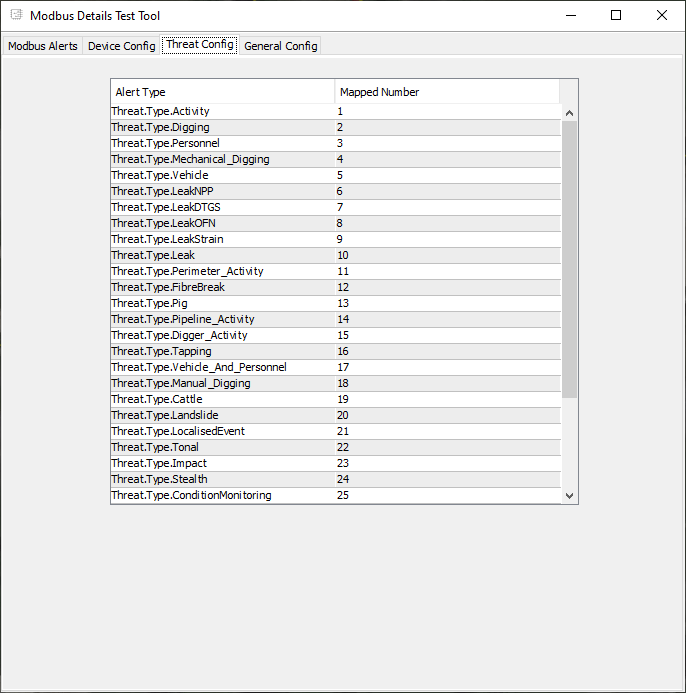The height and width of the screenshot is (693, 686).
Task: Select the Threat.Type.Digger_Activity row
Action: pos(336,335)
